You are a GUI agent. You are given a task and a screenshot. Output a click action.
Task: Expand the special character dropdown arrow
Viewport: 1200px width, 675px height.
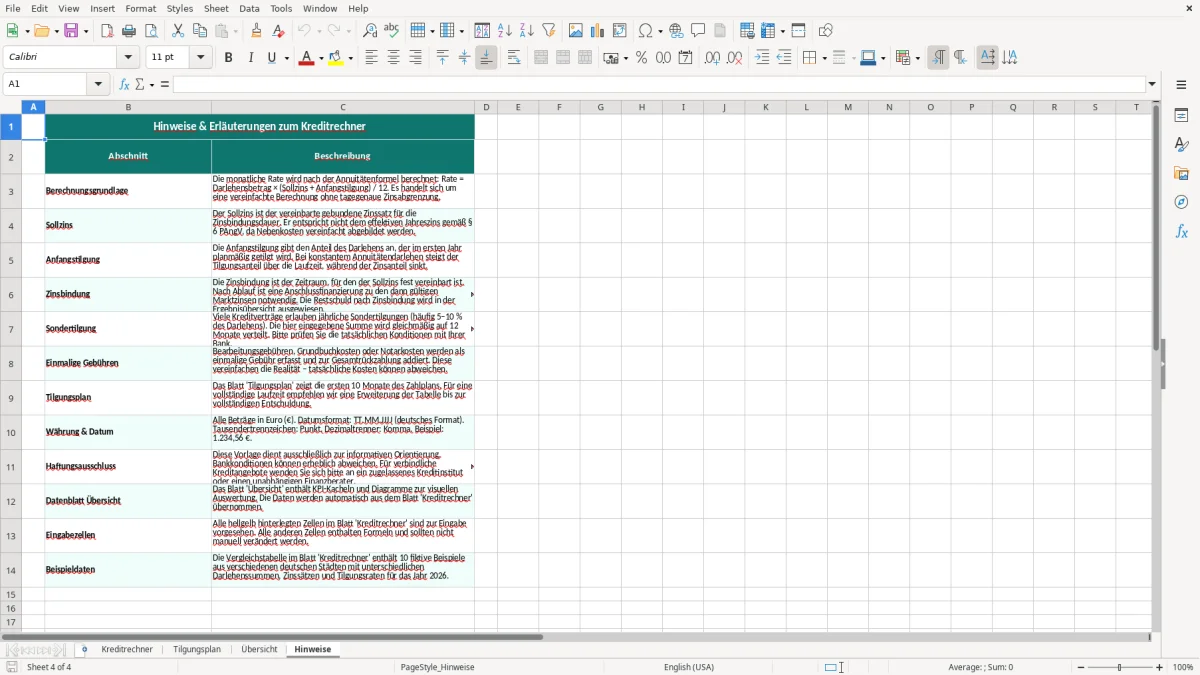pos(659,31)
